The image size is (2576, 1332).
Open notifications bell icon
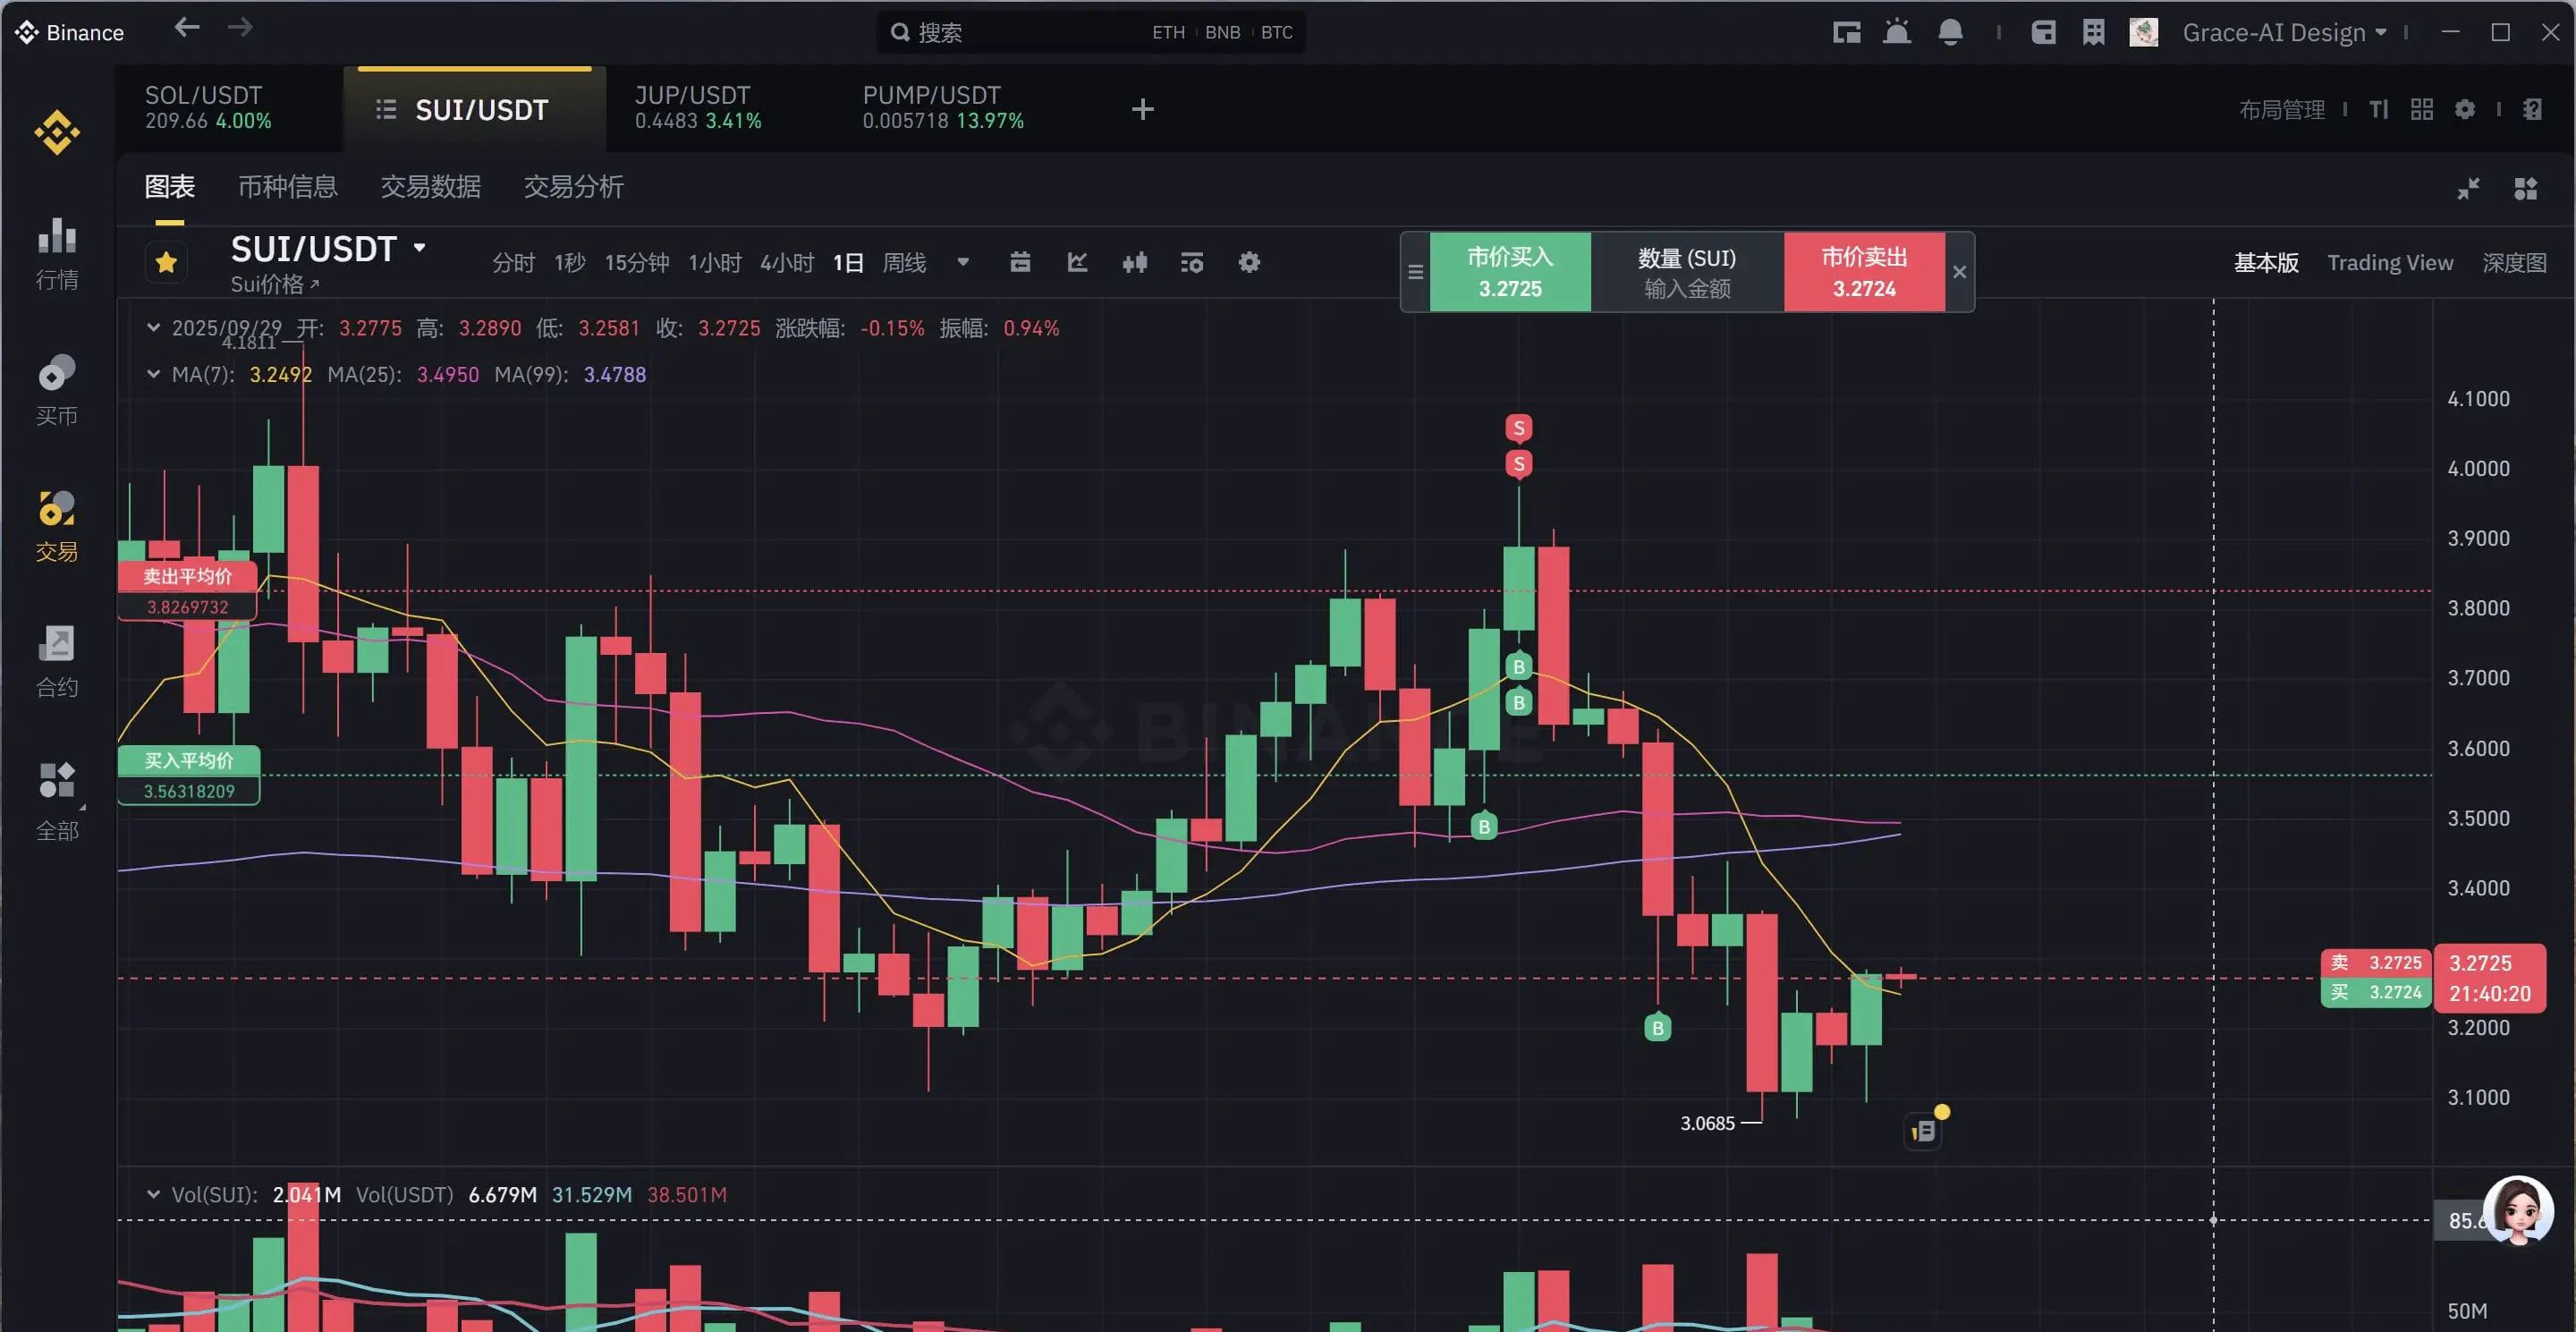pyautogui.click(x=1949, y=32)
